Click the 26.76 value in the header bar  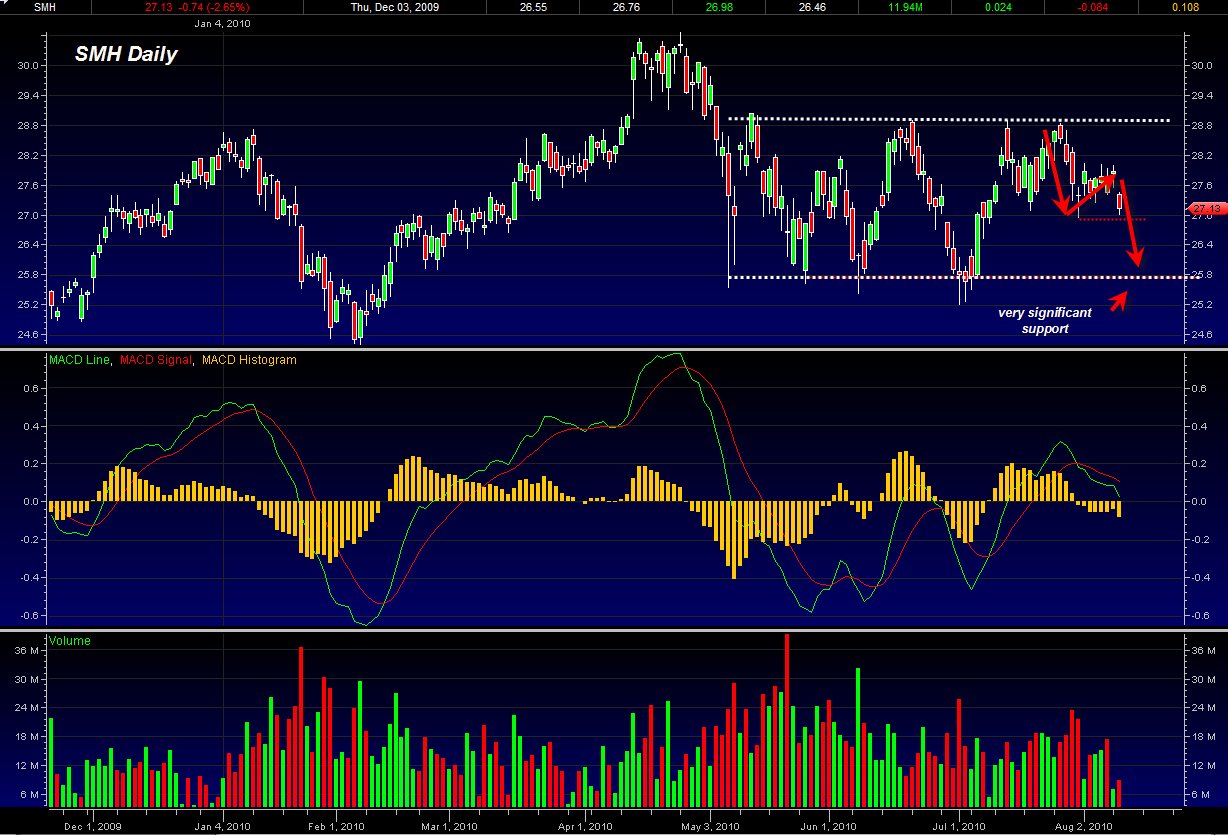(x=626, y=7)
